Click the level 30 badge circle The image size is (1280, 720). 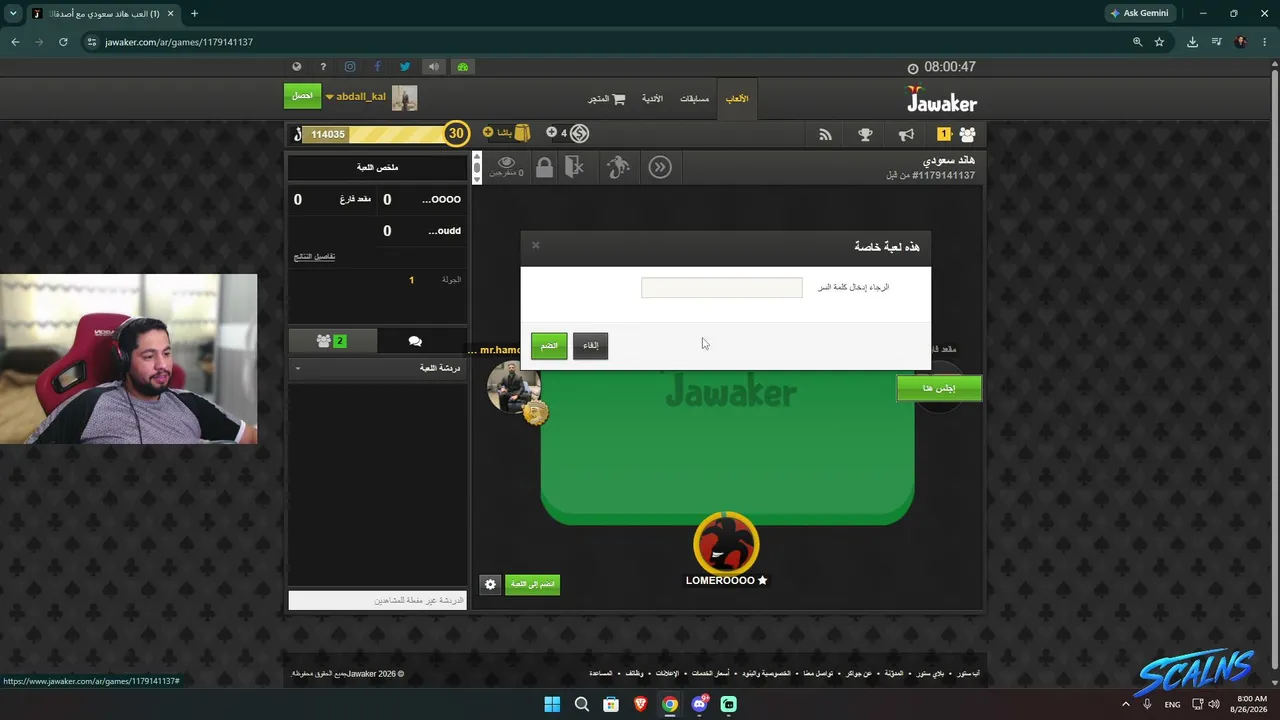[456, 133]
